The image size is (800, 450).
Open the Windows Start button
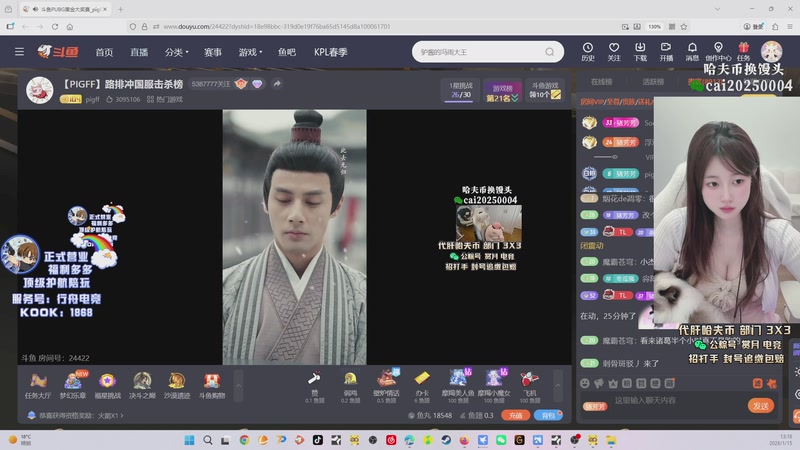tap(189, 440)
